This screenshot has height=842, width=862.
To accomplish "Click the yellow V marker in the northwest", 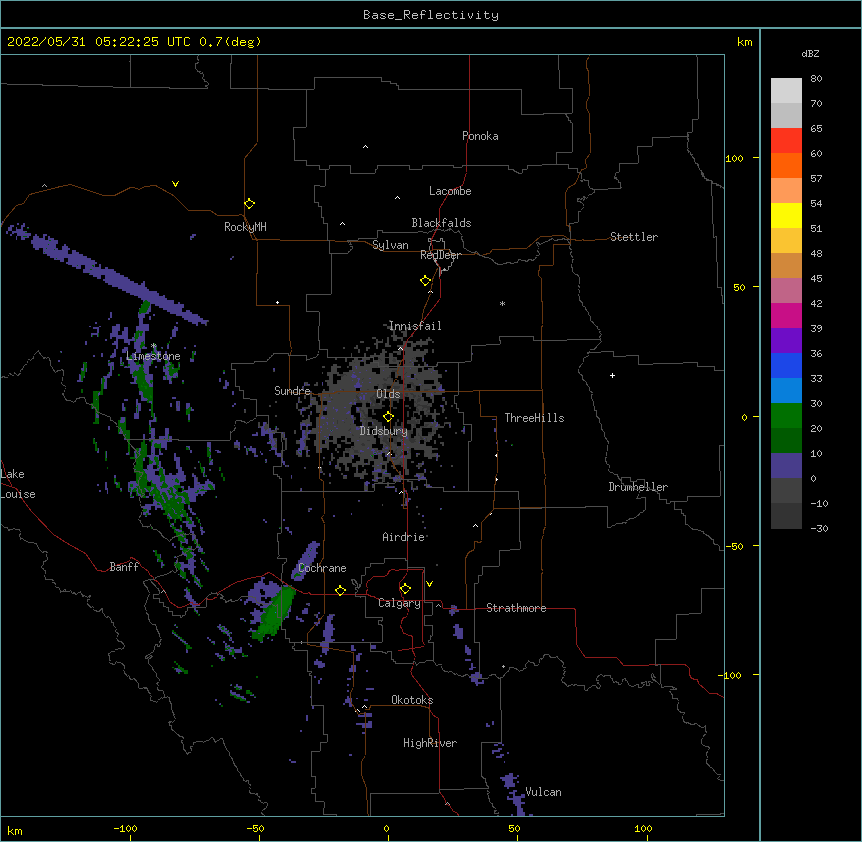I will click(x=175, y=184).
